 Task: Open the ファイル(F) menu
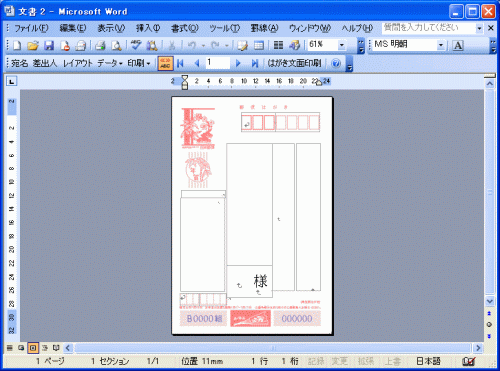[x=31, y=28]
